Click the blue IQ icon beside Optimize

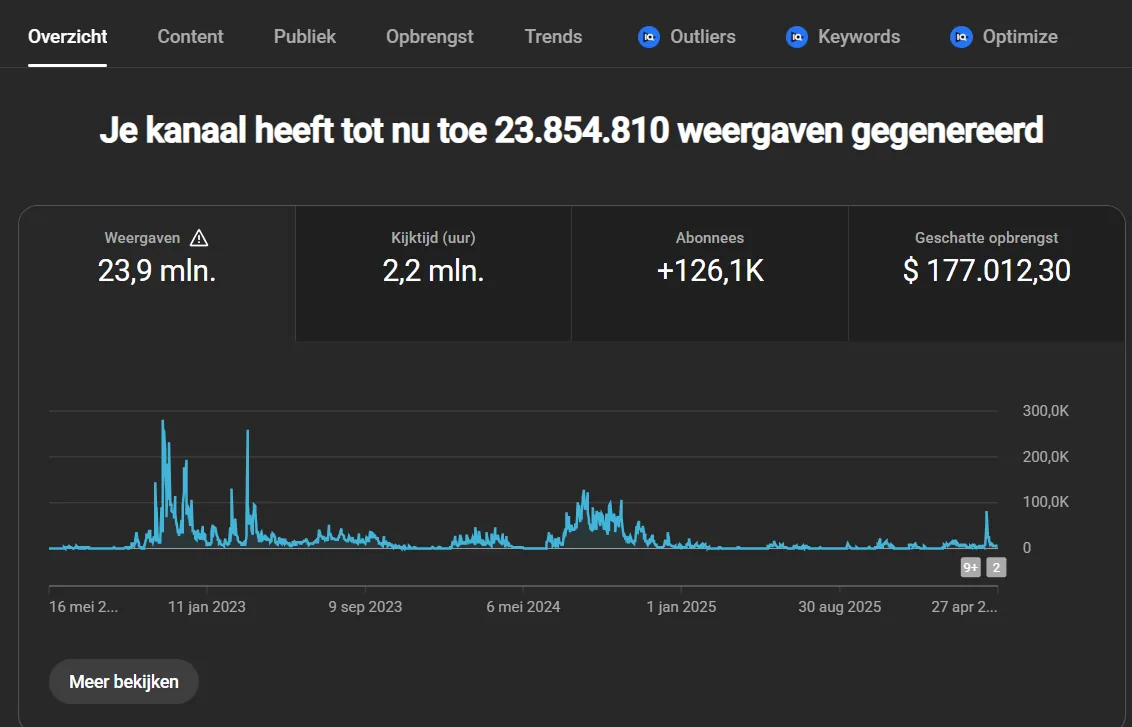click(x=961, y=37)
